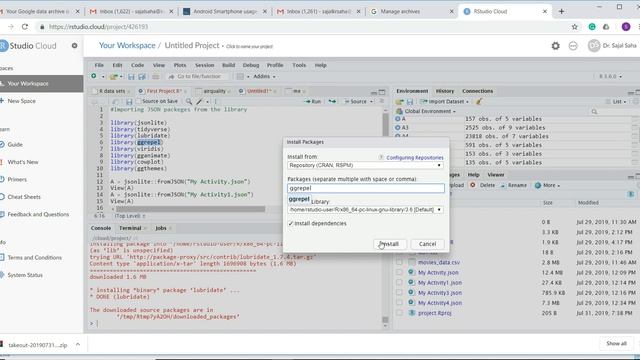Click the Rename icon in Files pane
This screenshot has width=640, height=360.
503,185
